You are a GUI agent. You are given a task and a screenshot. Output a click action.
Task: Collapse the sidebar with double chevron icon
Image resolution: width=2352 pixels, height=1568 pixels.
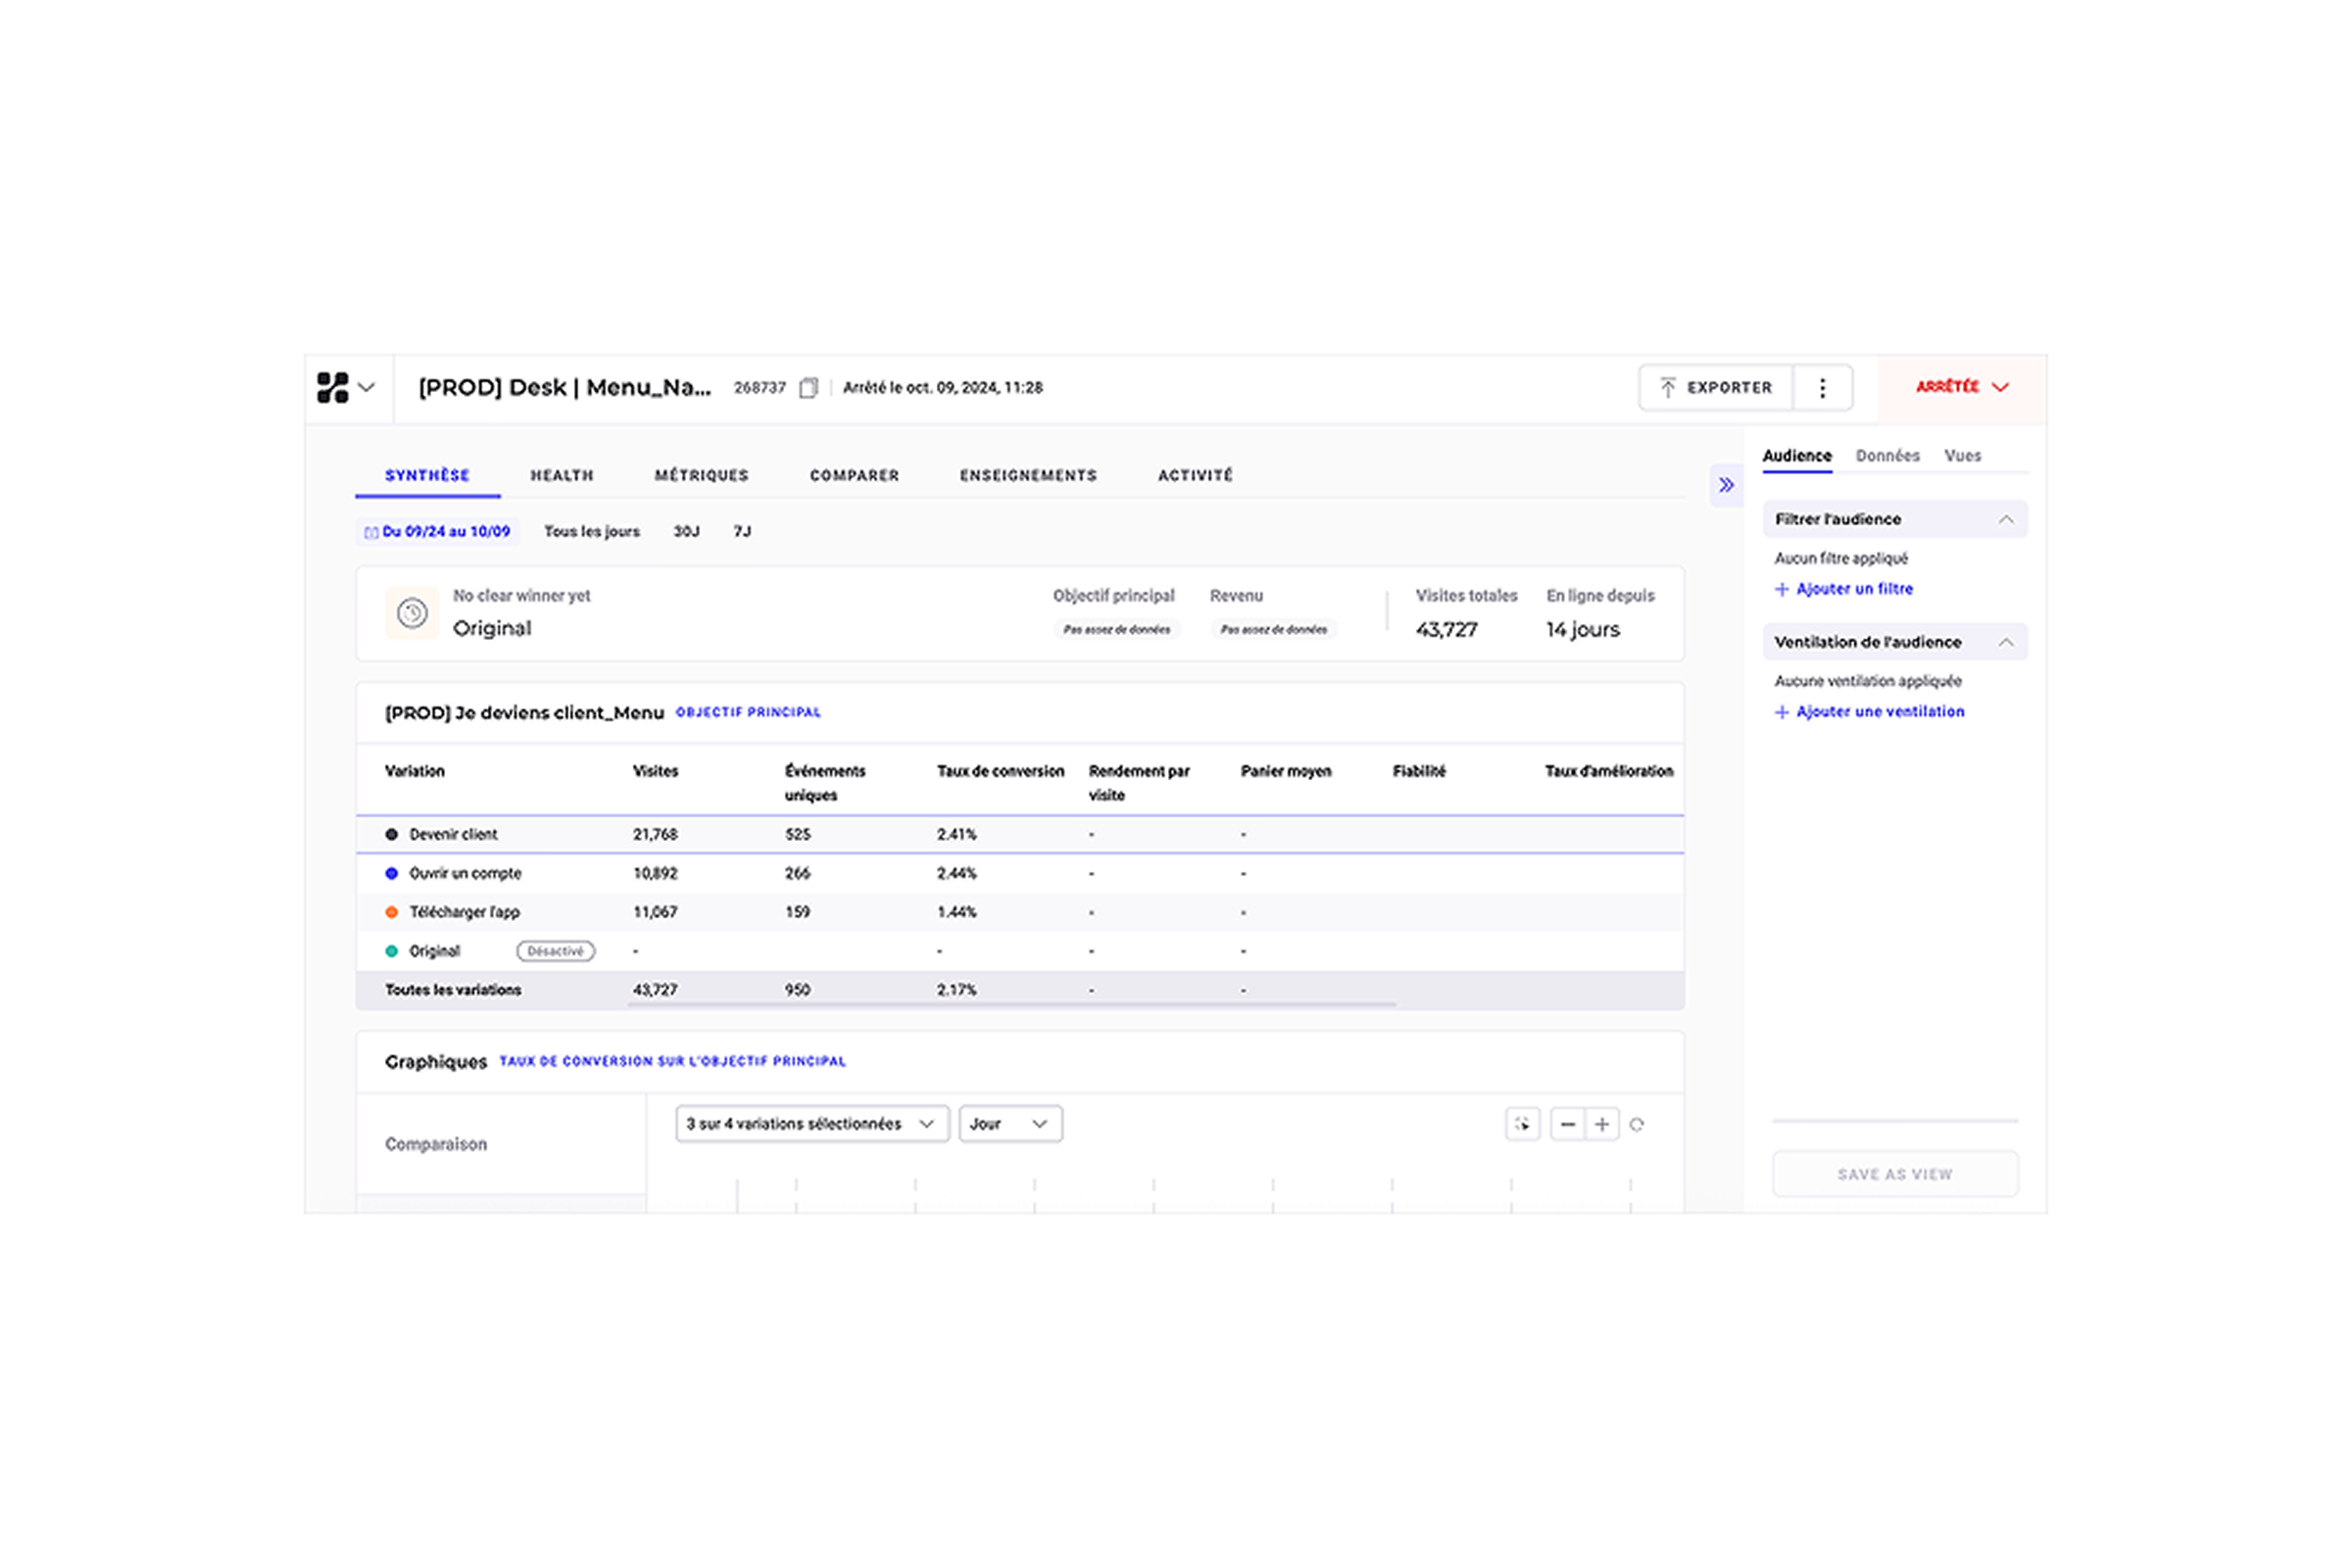[x=1726, y=485]
